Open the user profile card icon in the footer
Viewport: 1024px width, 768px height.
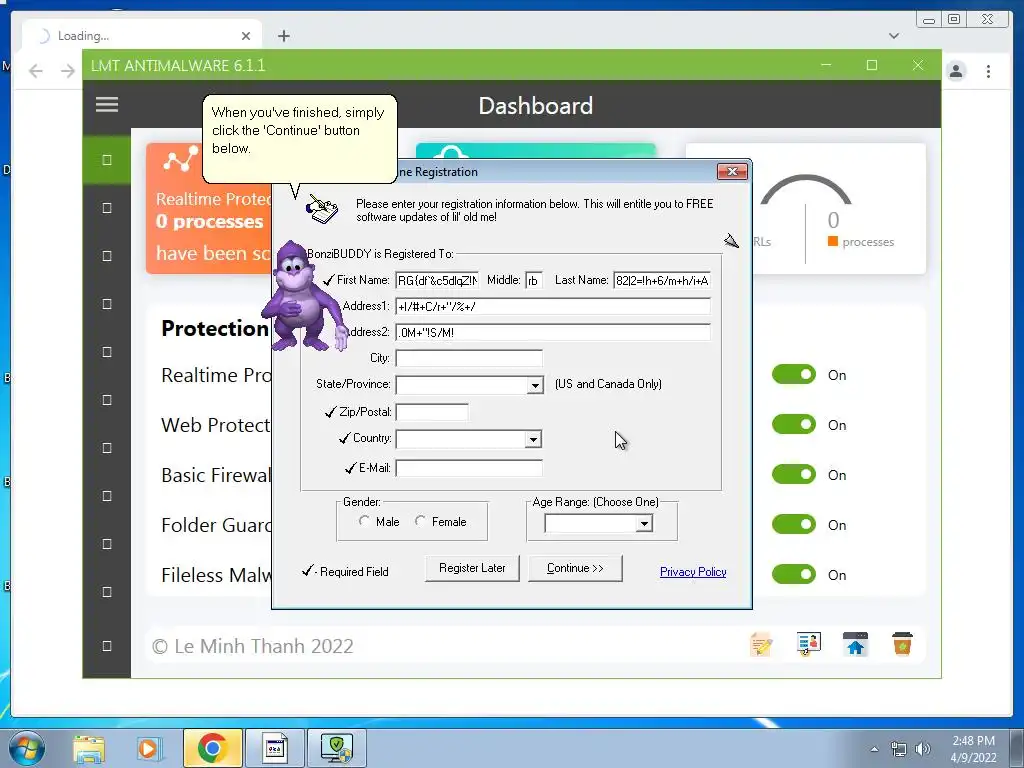[808, 645]
